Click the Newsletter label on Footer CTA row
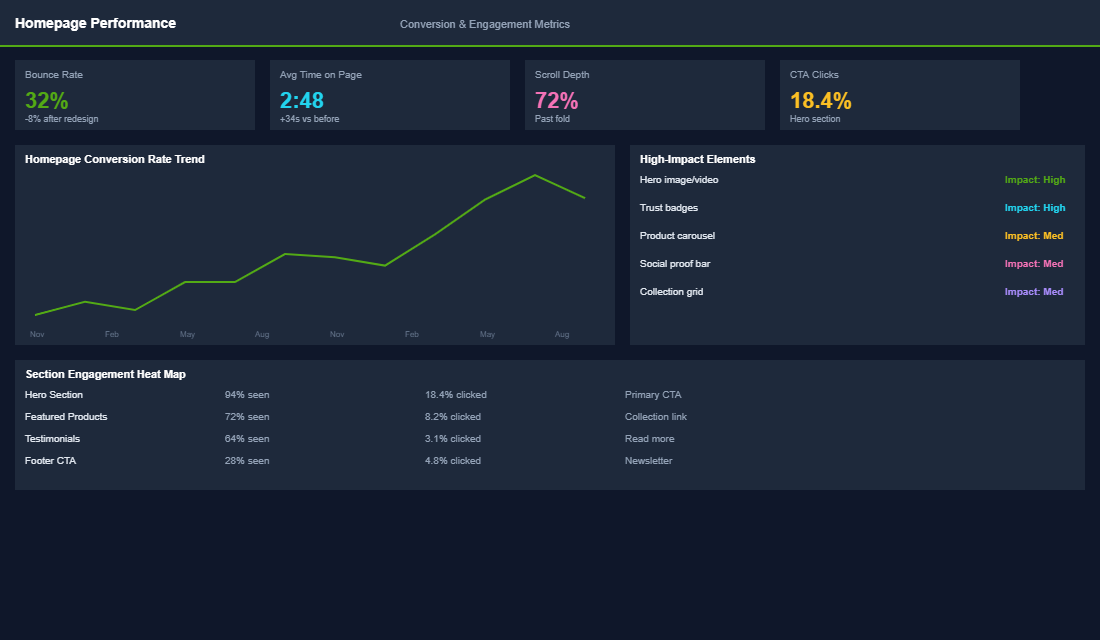Screen dimensions: 1100x640 pos(648,460)
